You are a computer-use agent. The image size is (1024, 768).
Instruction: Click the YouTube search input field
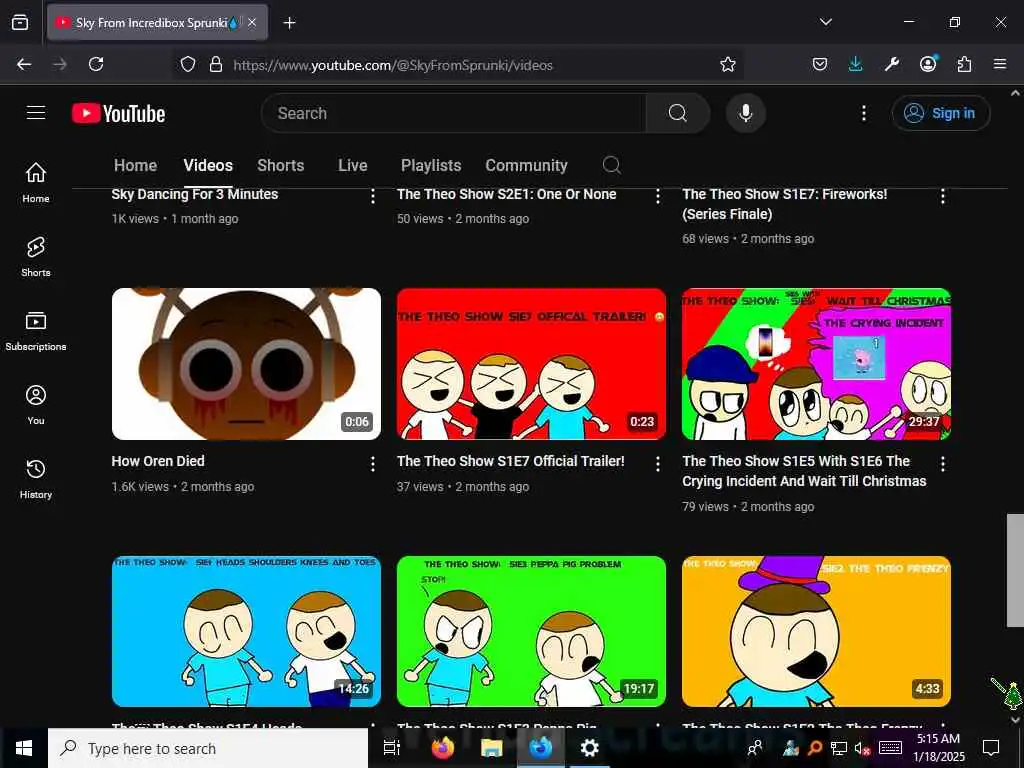(x=454, y=113)
